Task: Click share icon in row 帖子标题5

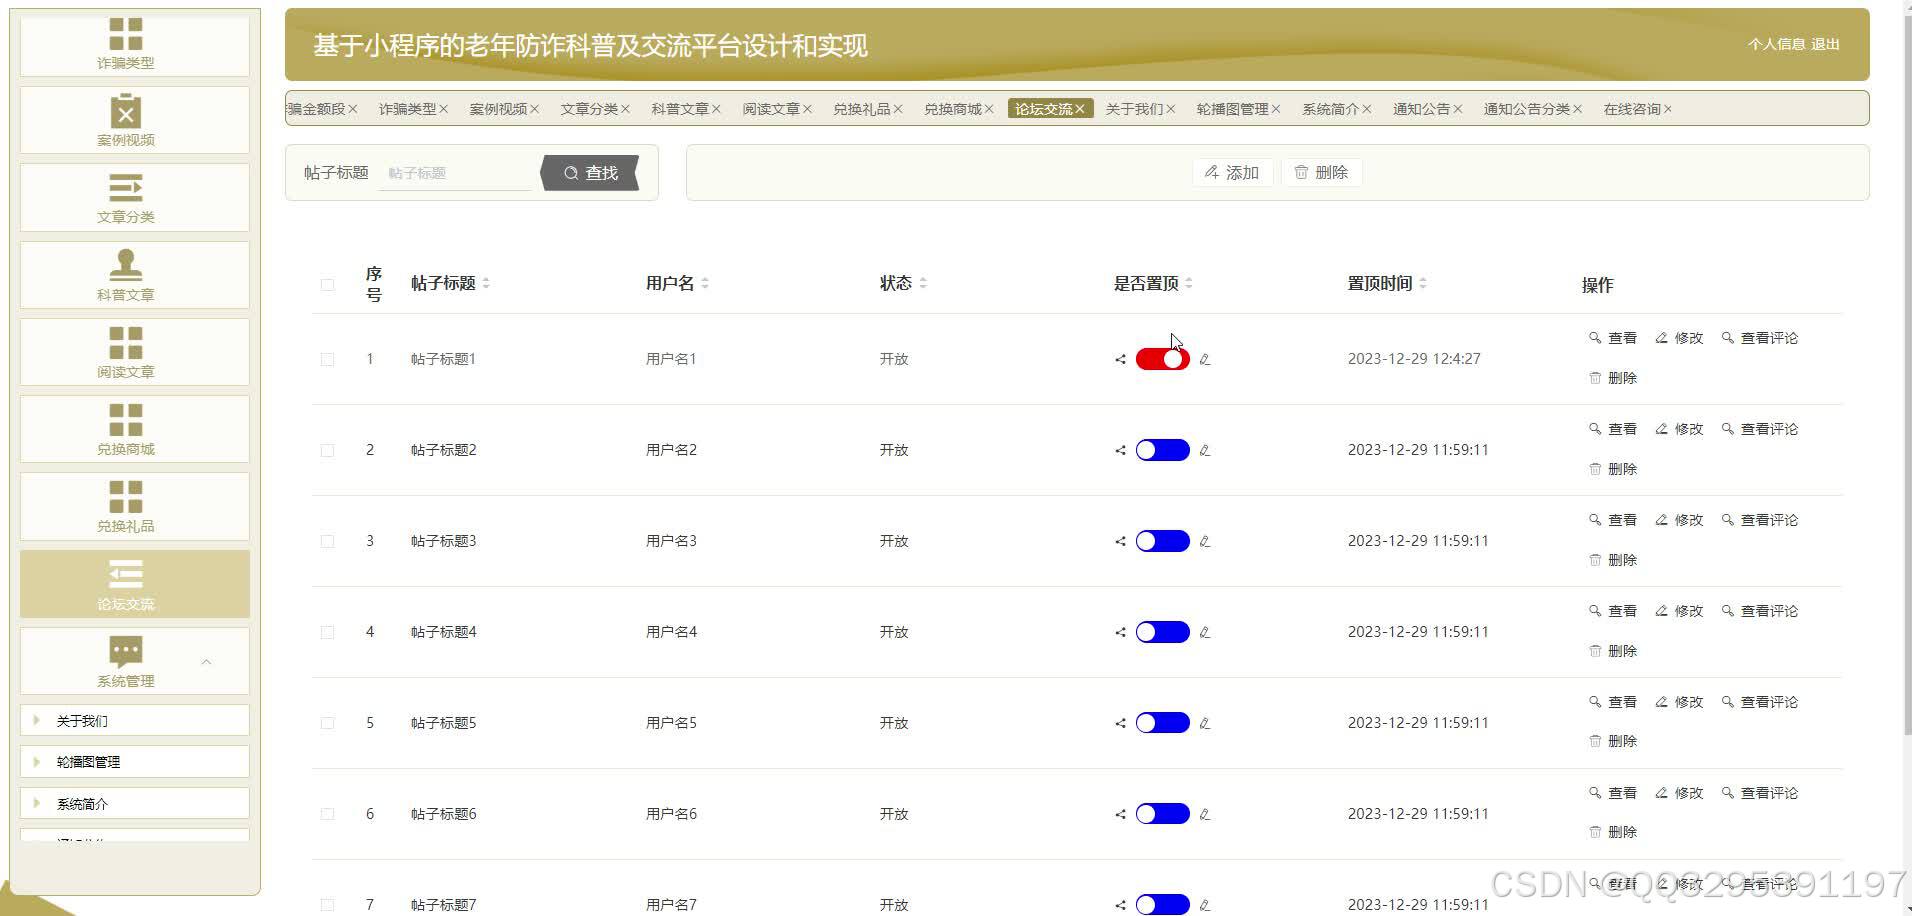Action: pyautogui.click(x=1120, y=723)
